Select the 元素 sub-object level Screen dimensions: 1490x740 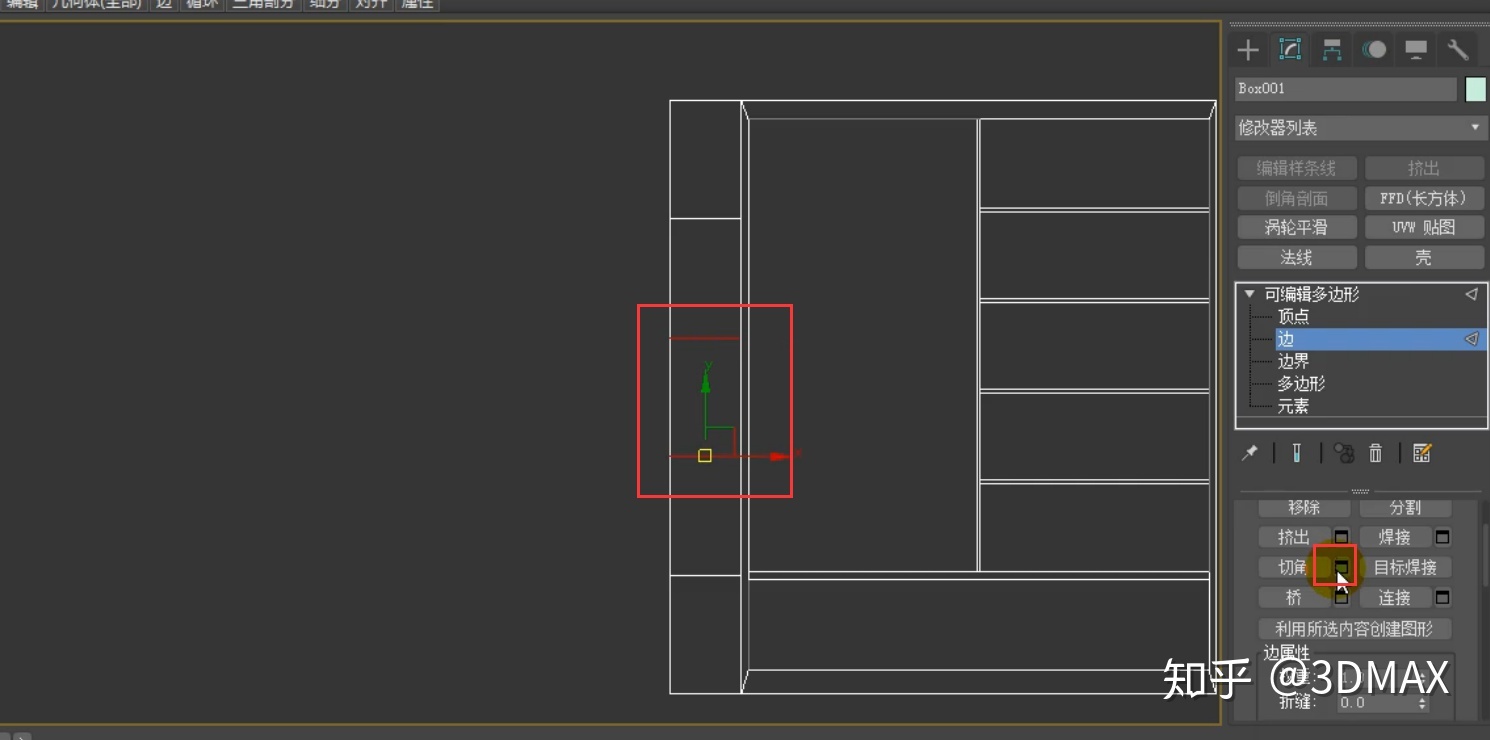point(1293,406)
